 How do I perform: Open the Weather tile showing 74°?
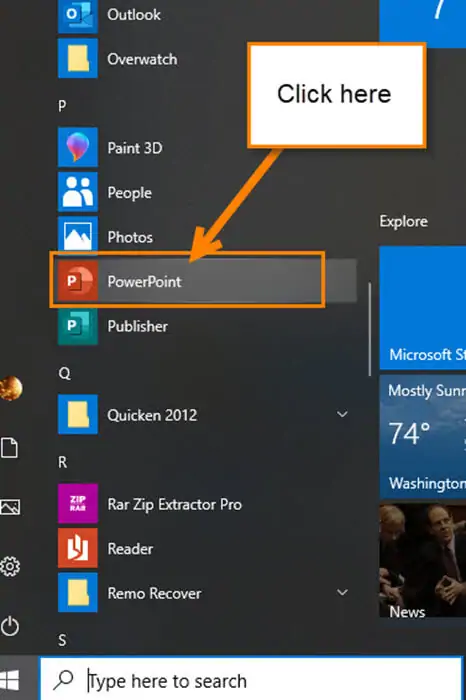click(423, 436)
